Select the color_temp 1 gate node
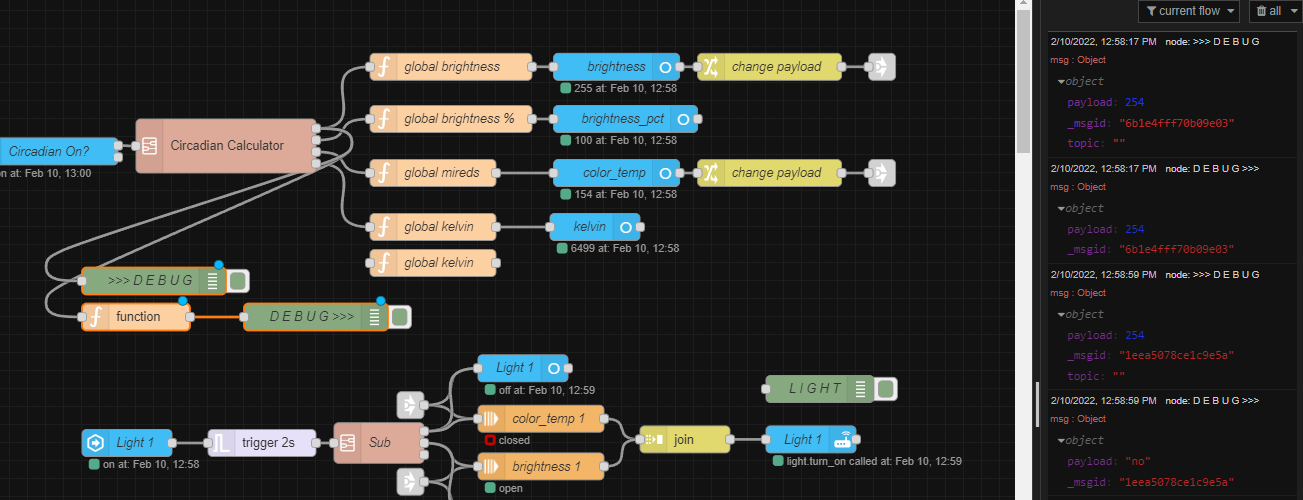This screenshot has height=500, width=1303. click(x=541, y=419)
